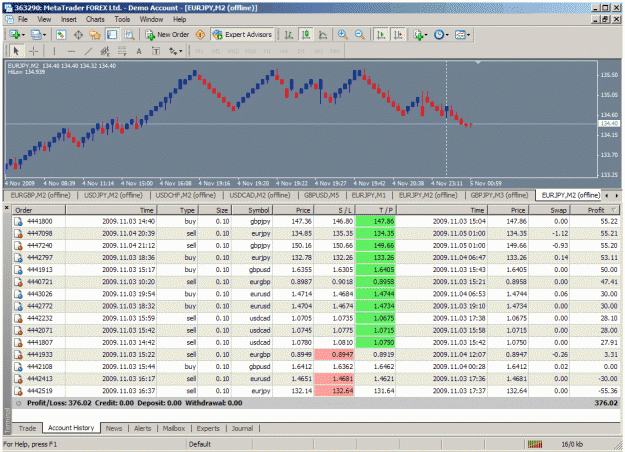Image resolution: width=625 pixels, height=452 pixels.
Task: Click green T/P cell 134.35
Action: [375, 234]
